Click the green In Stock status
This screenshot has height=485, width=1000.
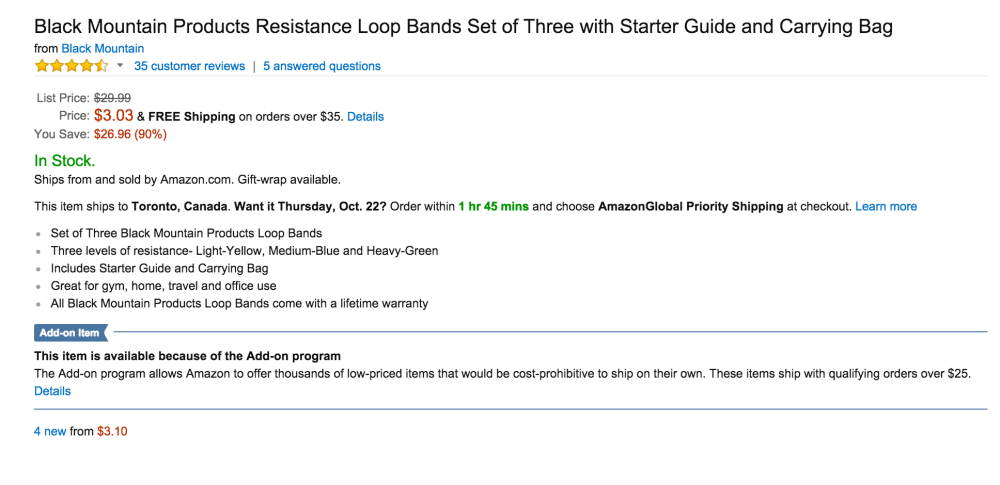click(65, 161)
